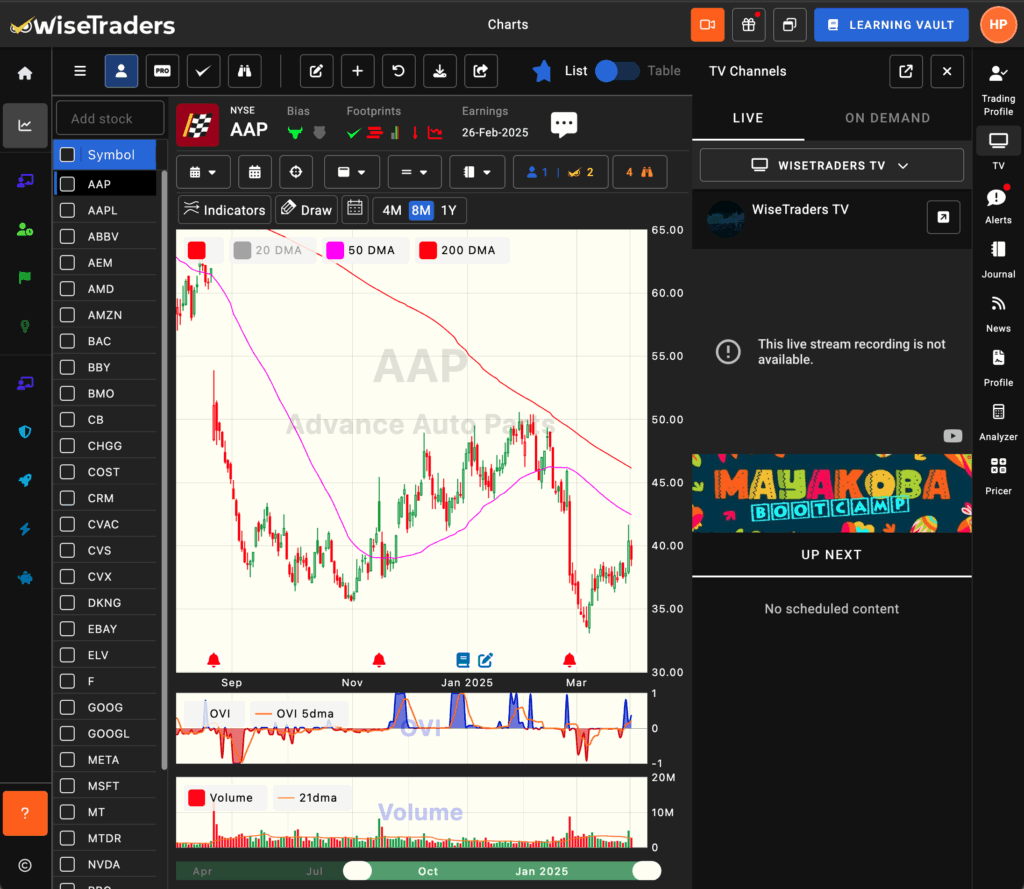
Task: Click the crosshair target icon
Action: 295,172
